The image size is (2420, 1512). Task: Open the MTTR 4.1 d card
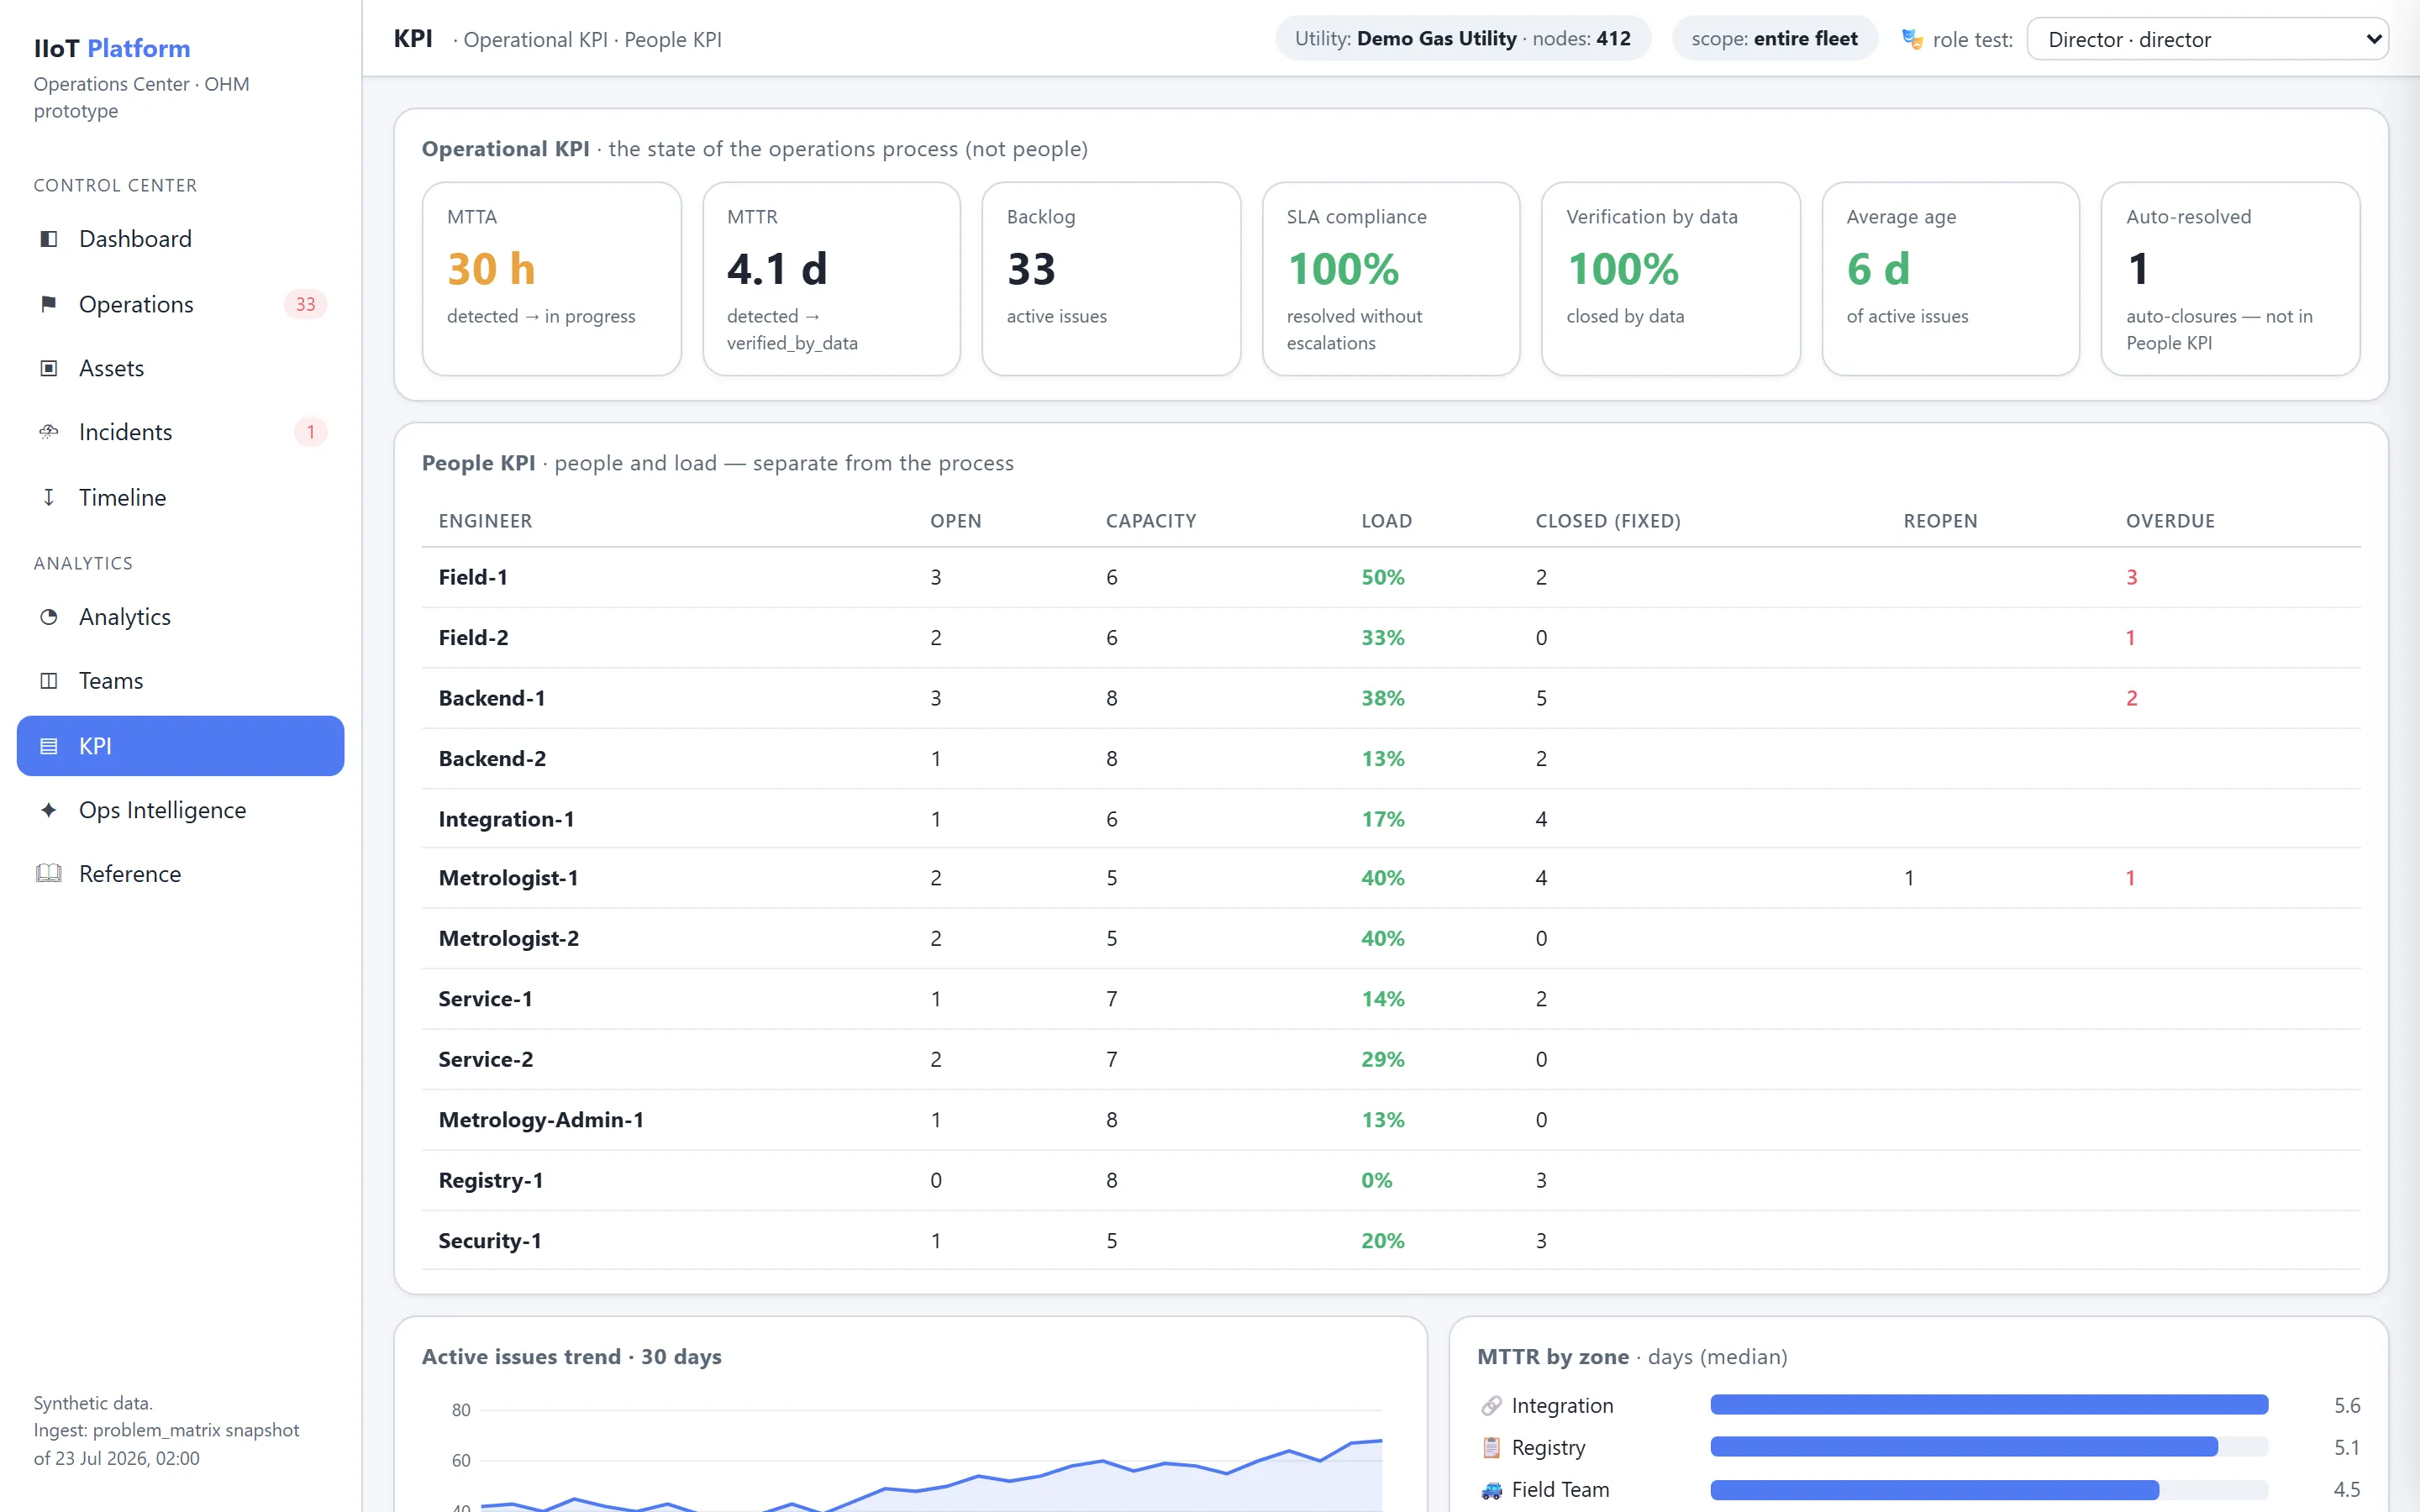click(x=832, y=279)
